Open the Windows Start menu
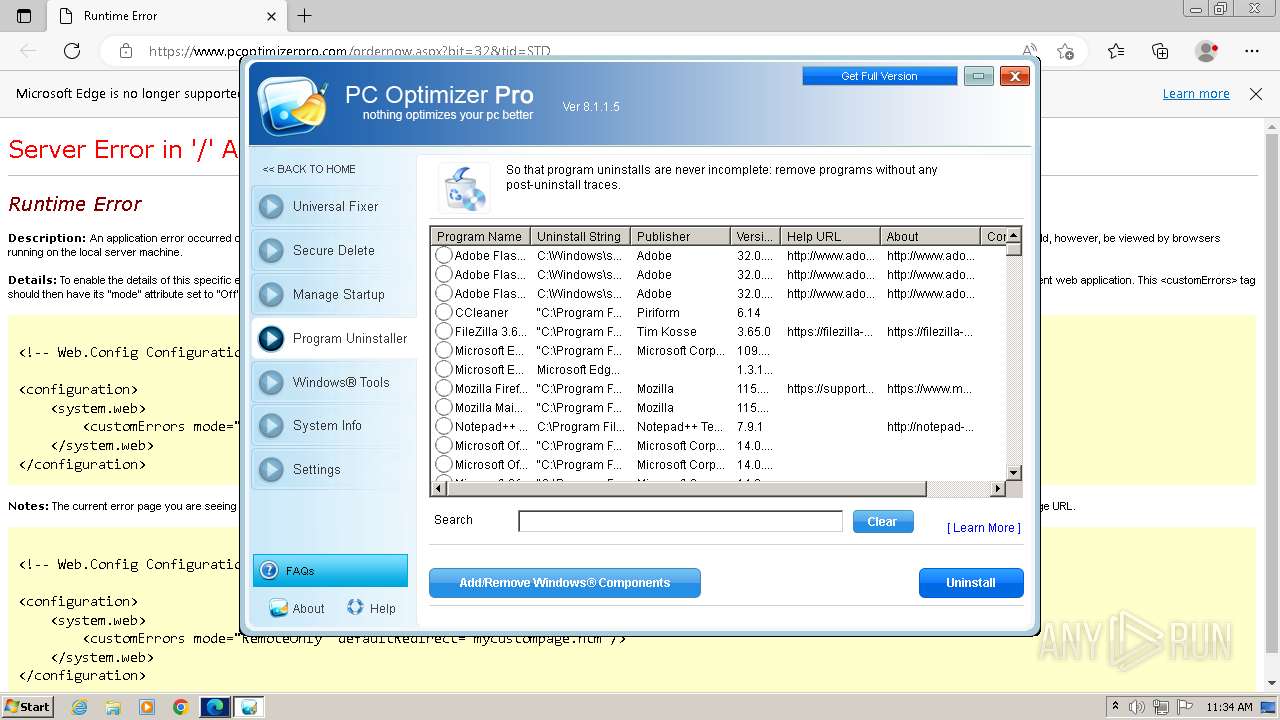The image size is (1280, 720). point(27,707)
